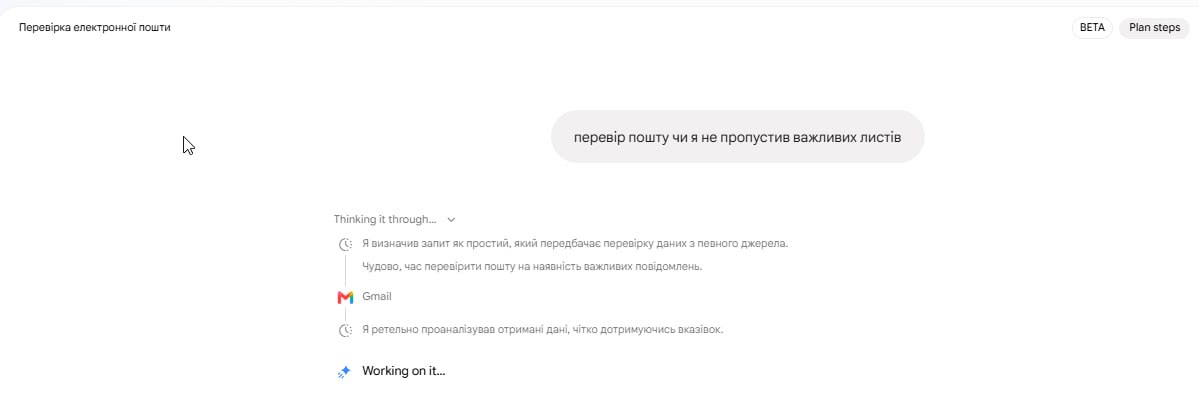Click the 'Thinking it through...' header text
Image resolution: width=1199 pixels, height=415 pixels.
[385, 219]
